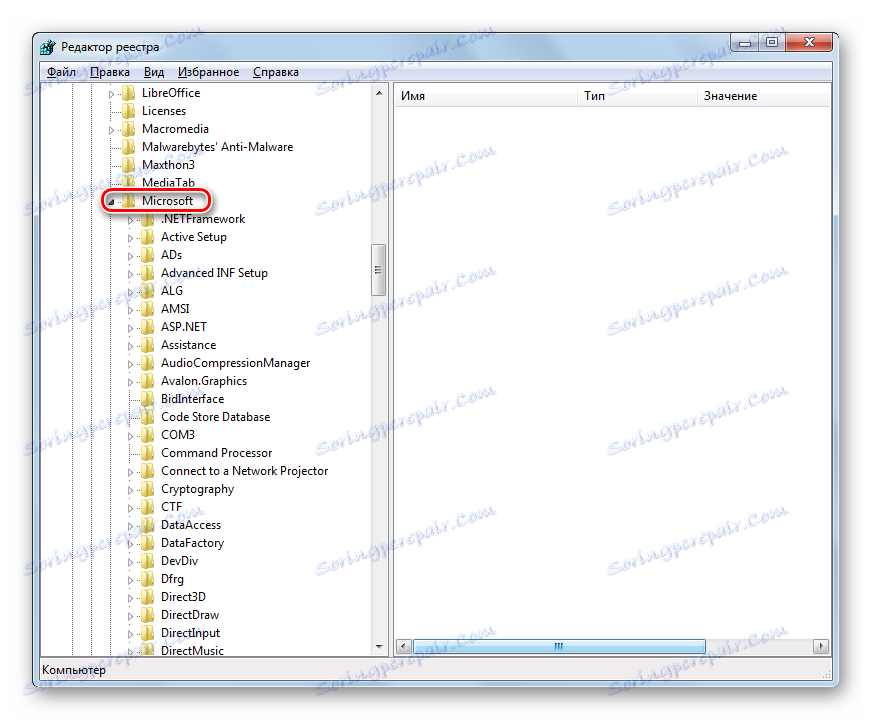The height and width of the screenshot is (720, 872).
Task: Select the DataAccess key label
Action: tap(191, 525)
